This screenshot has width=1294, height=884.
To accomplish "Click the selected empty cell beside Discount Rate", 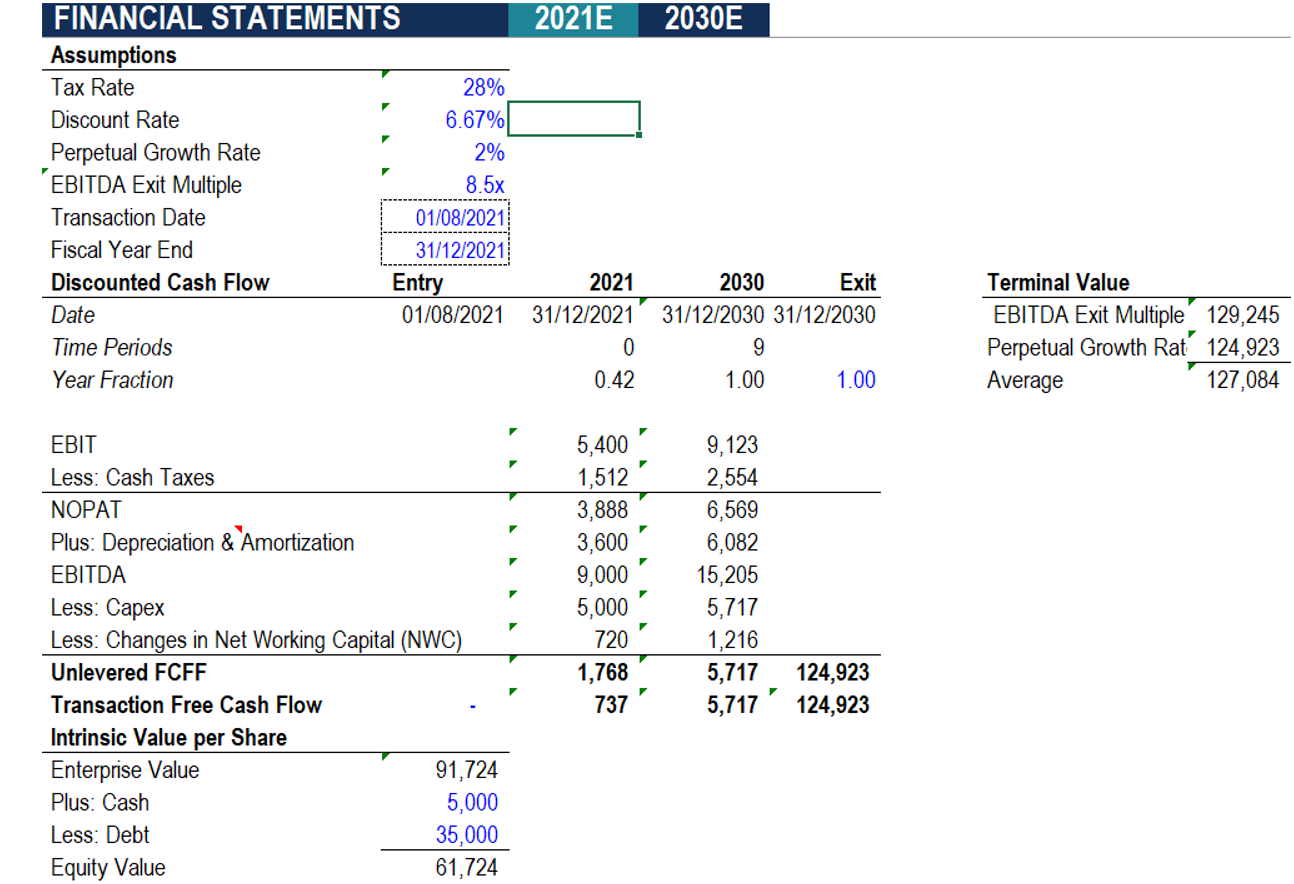I will tap(575, 118).
